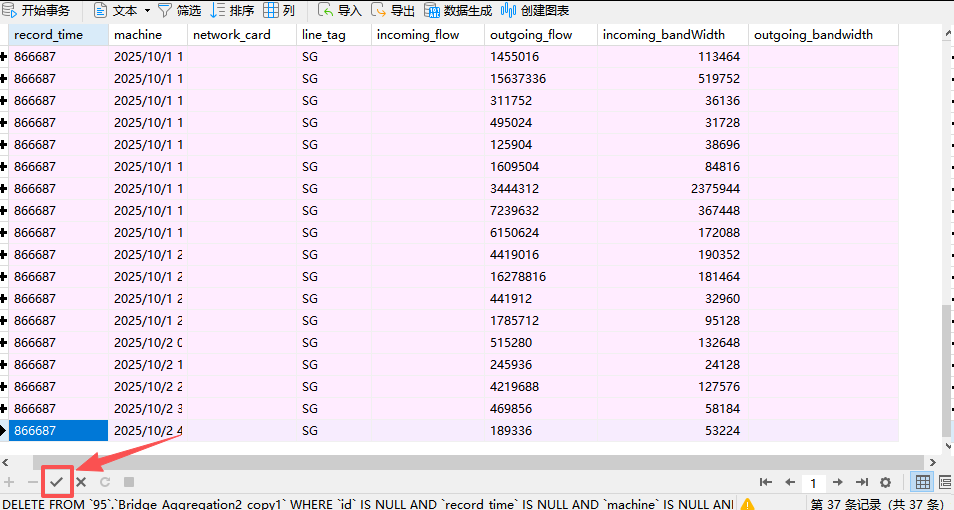Click the incoming_bandWidth column header
This screenshot has height=510, width=954.
[x=672, y=35]
